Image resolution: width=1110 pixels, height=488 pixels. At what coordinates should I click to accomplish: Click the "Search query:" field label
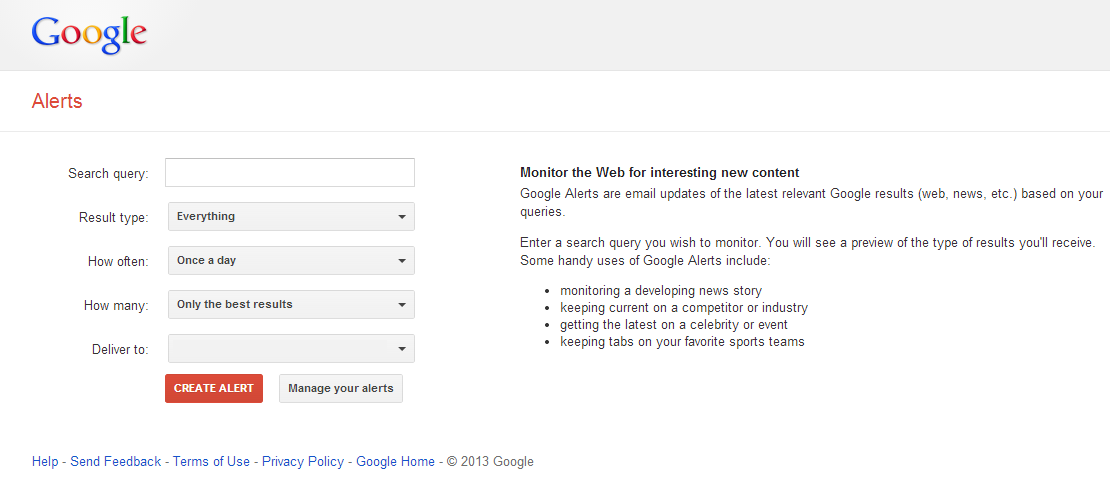click(108, 174)
